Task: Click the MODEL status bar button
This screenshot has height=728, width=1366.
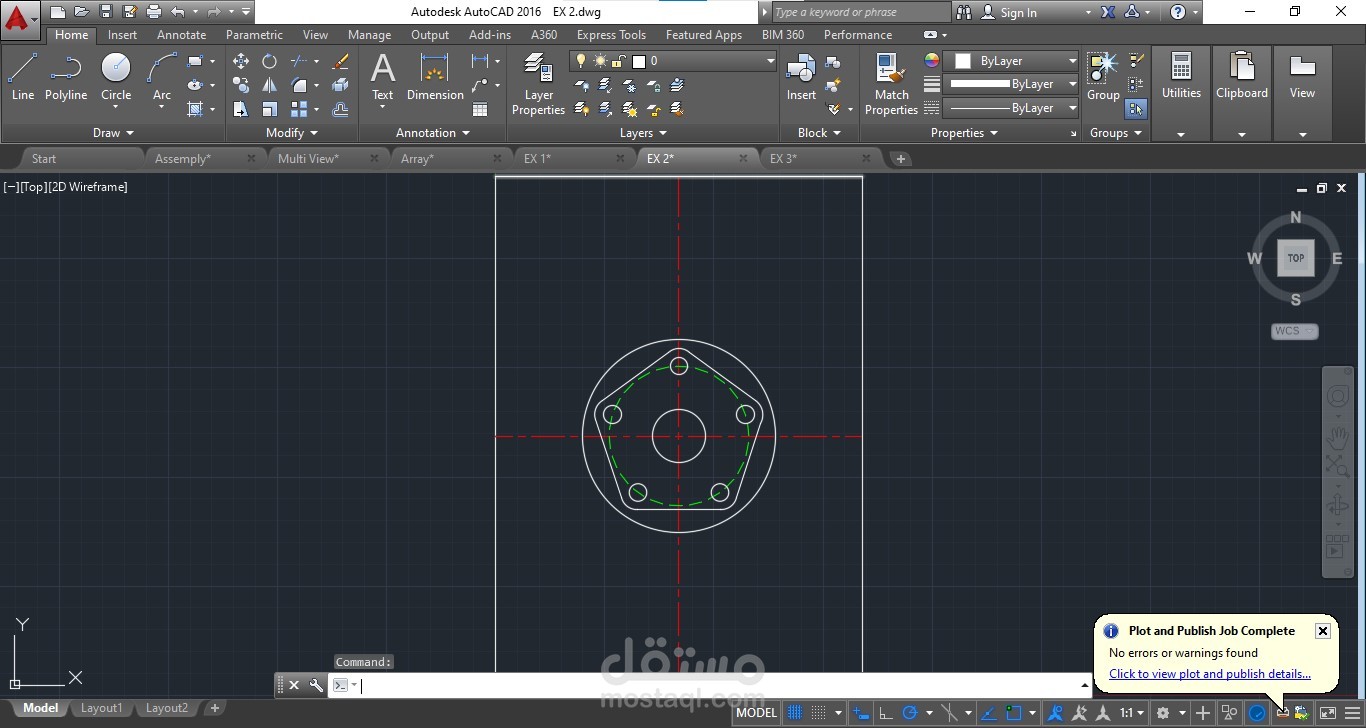Action: coord(756,713)
